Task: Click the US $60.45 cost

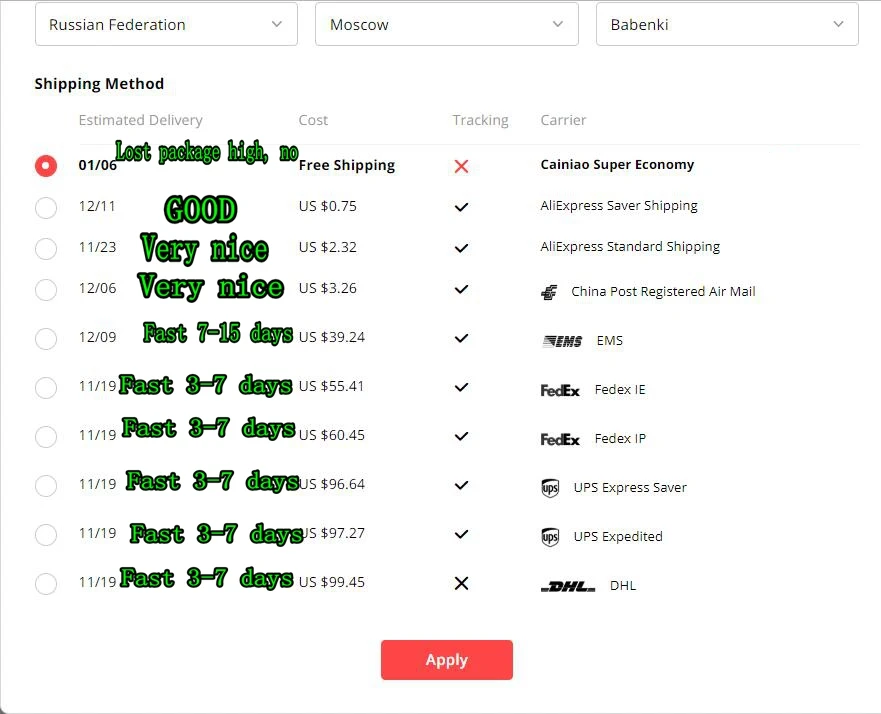Action: [x=331, y=435]
